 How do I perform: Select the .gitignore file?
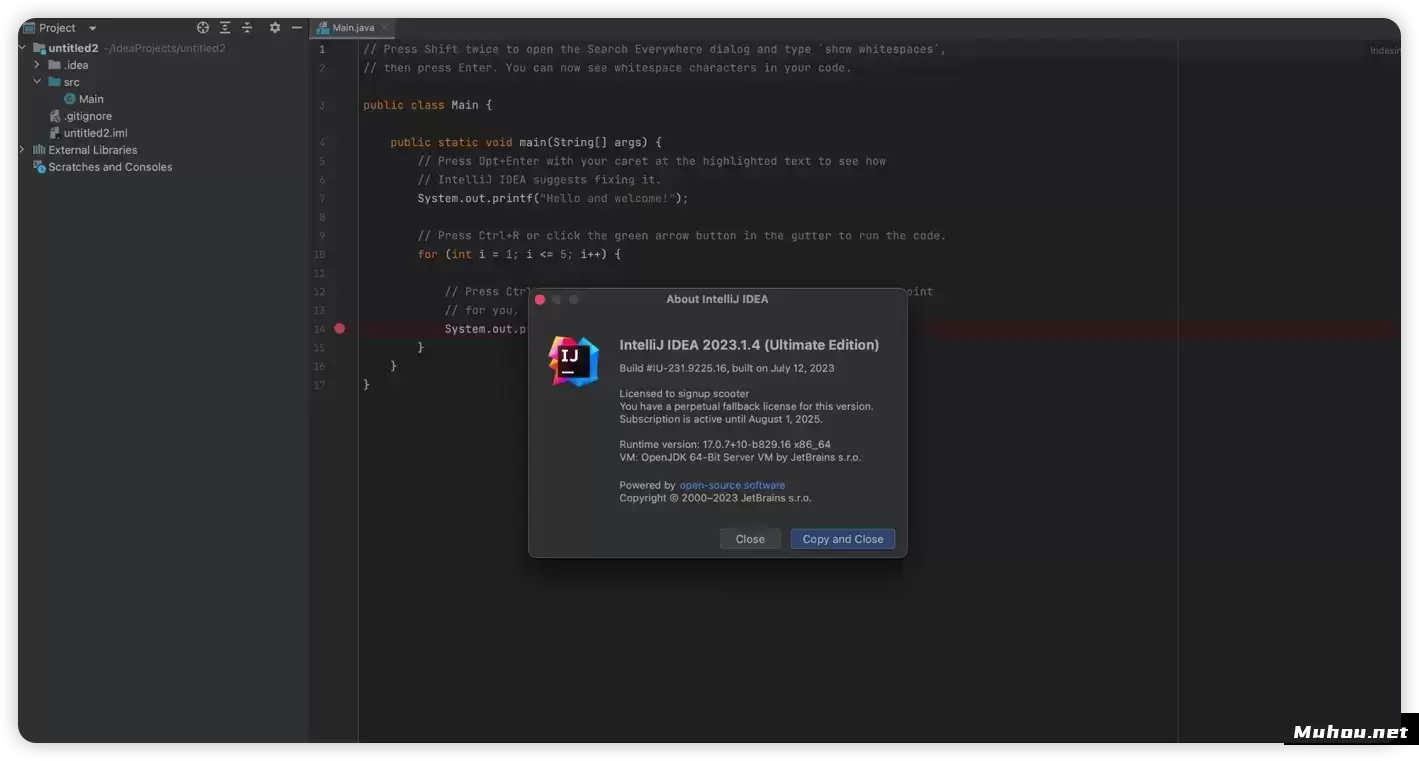point(87,116)
